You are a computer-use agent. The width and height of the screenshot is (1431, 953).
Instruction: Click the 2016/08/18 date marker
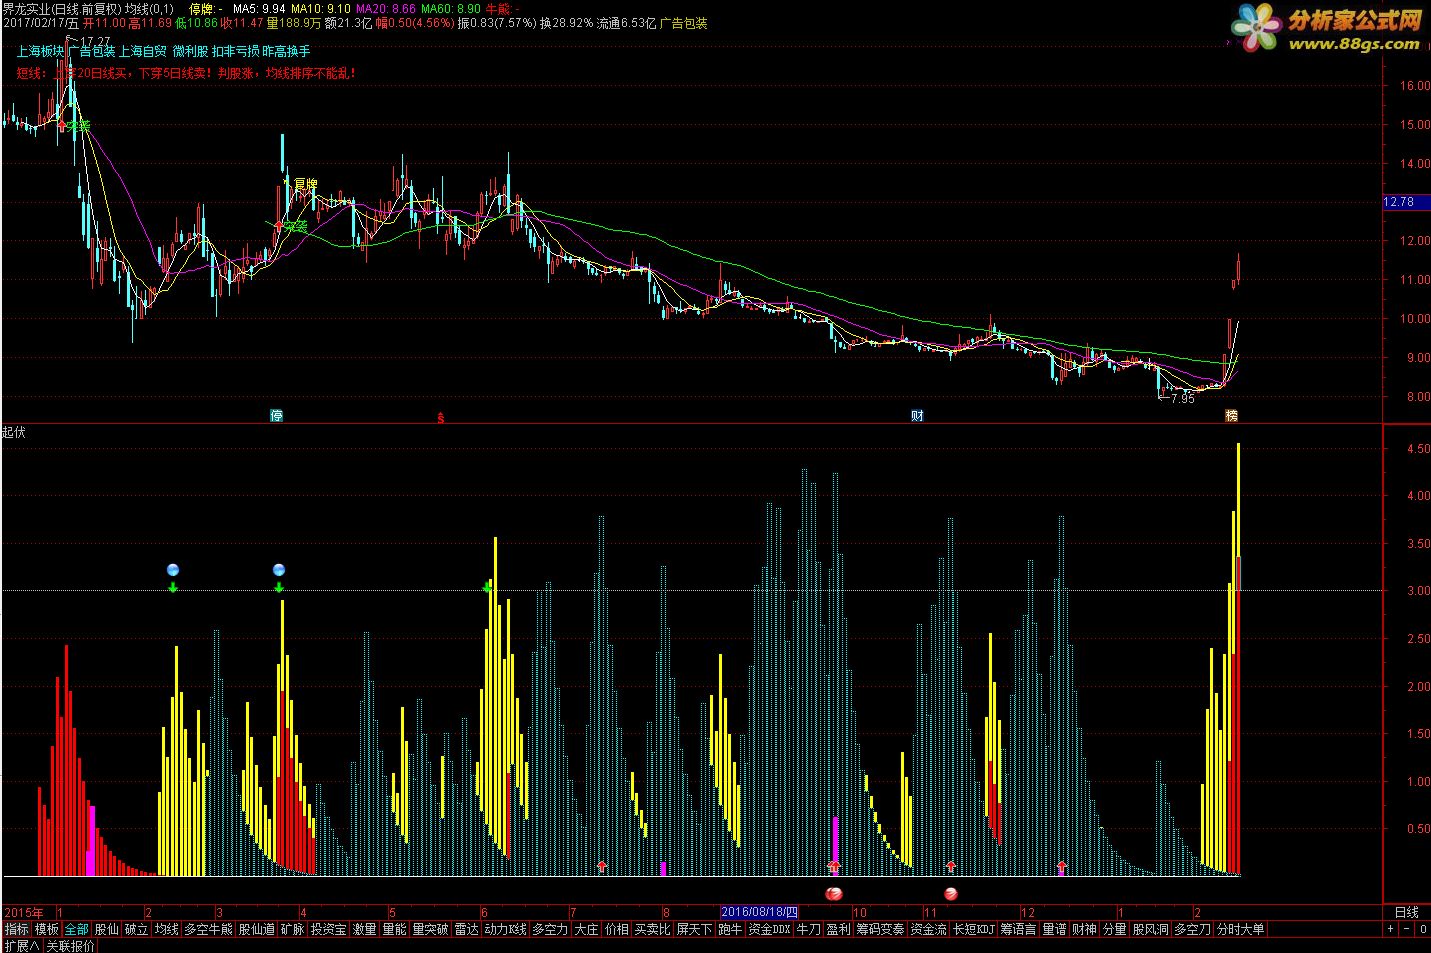[760, 912]
